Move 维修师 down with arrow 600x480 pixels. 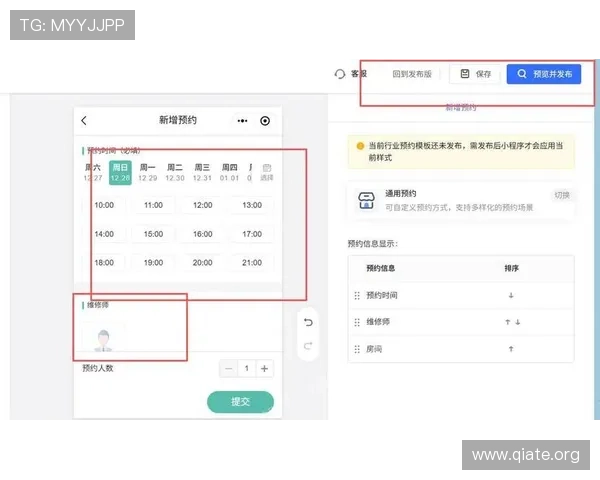pos(517,322)
